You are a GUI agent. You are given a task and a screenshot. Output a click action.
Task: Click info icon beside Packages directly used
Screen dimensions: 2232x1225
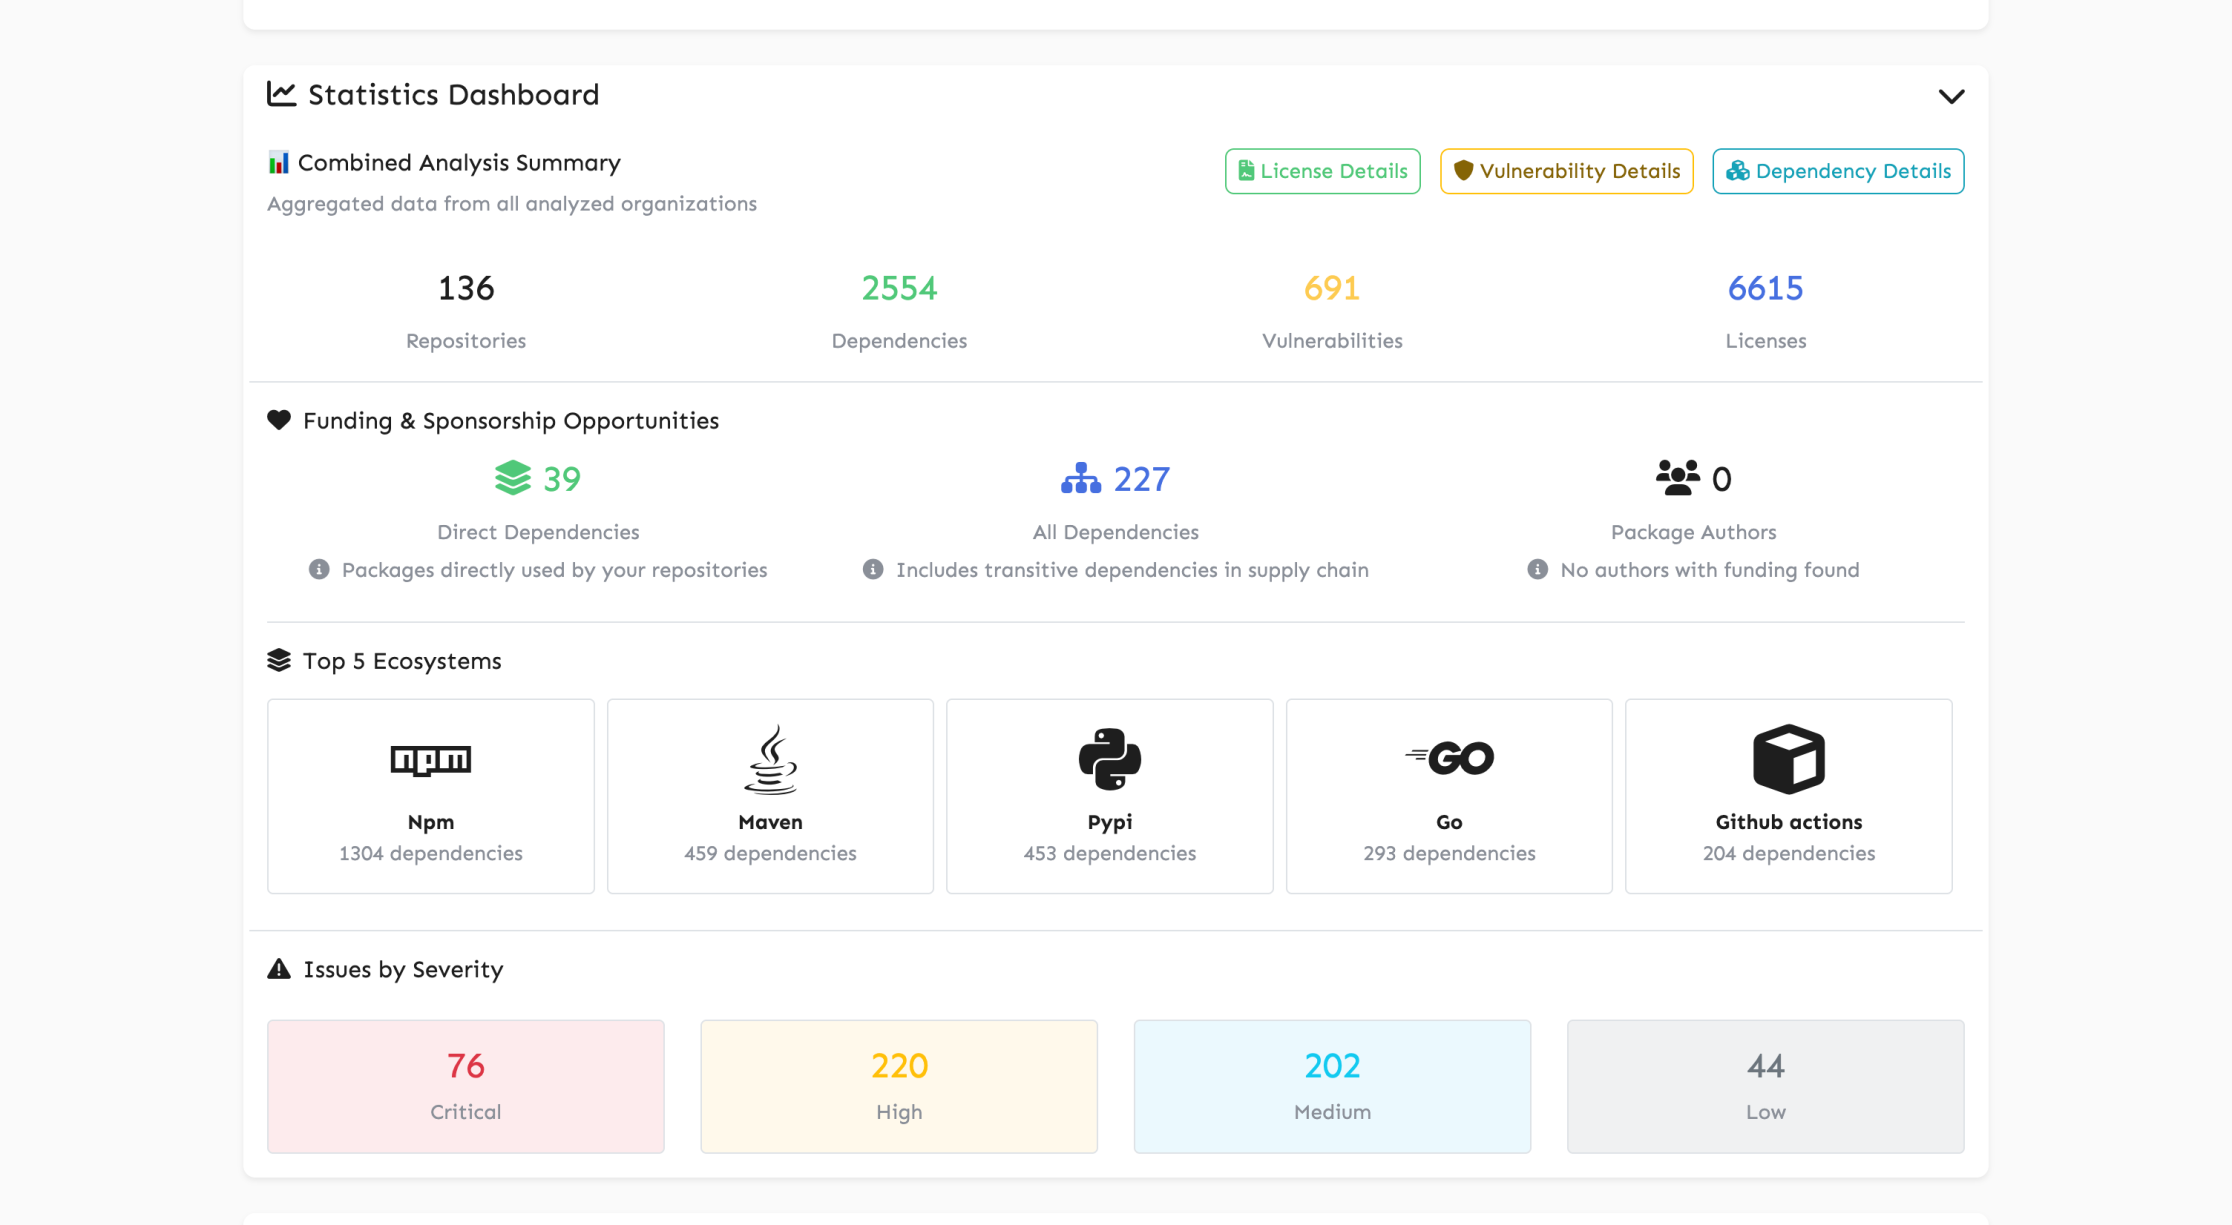(319, 570)
